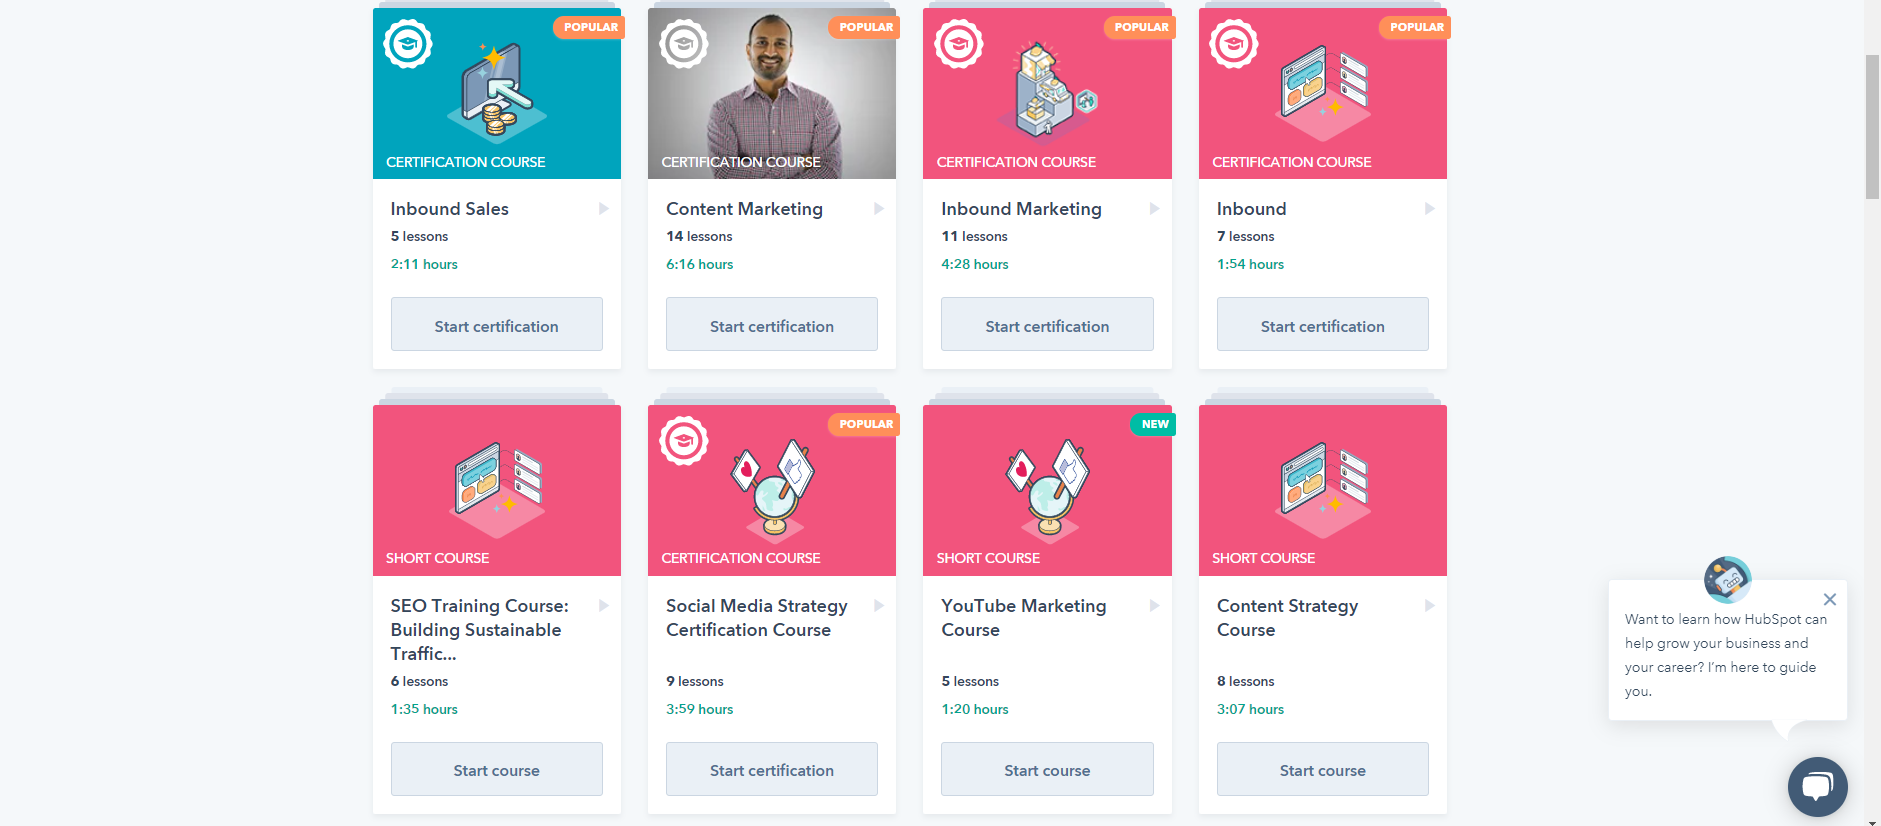Close the HubSpot guide chat popup
Viewport: 1881px width, 826px height.
(x=1829, y=600)
